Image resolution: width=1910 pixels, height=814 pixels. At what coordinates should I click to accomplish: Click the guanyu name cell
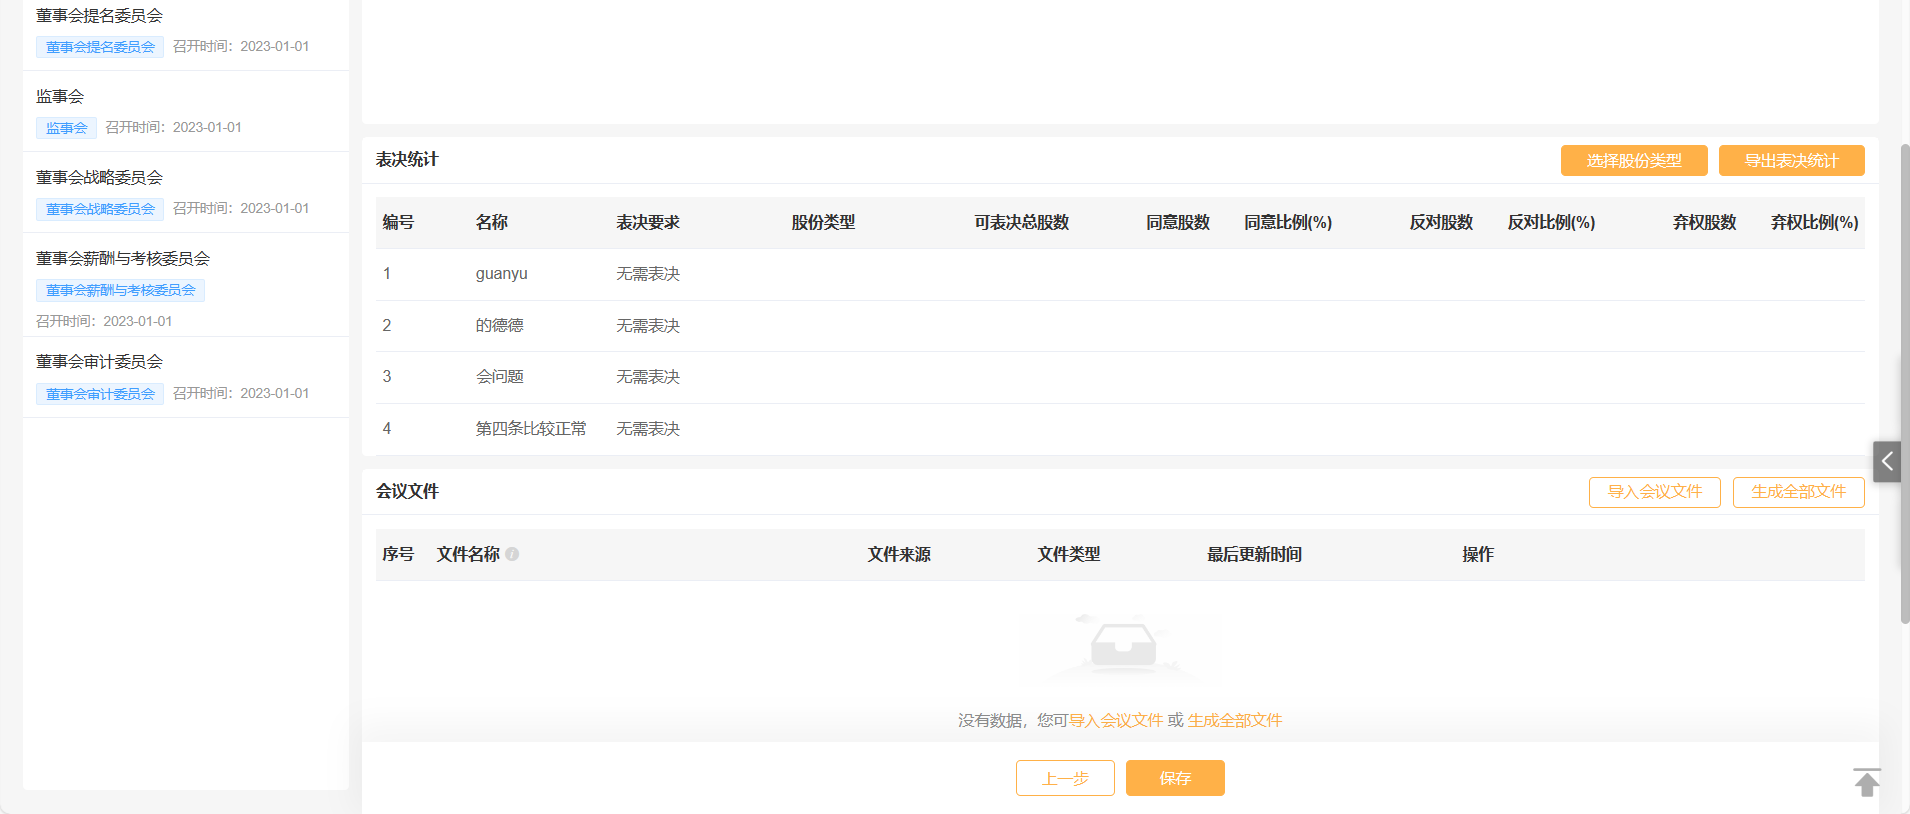point(501,274)
